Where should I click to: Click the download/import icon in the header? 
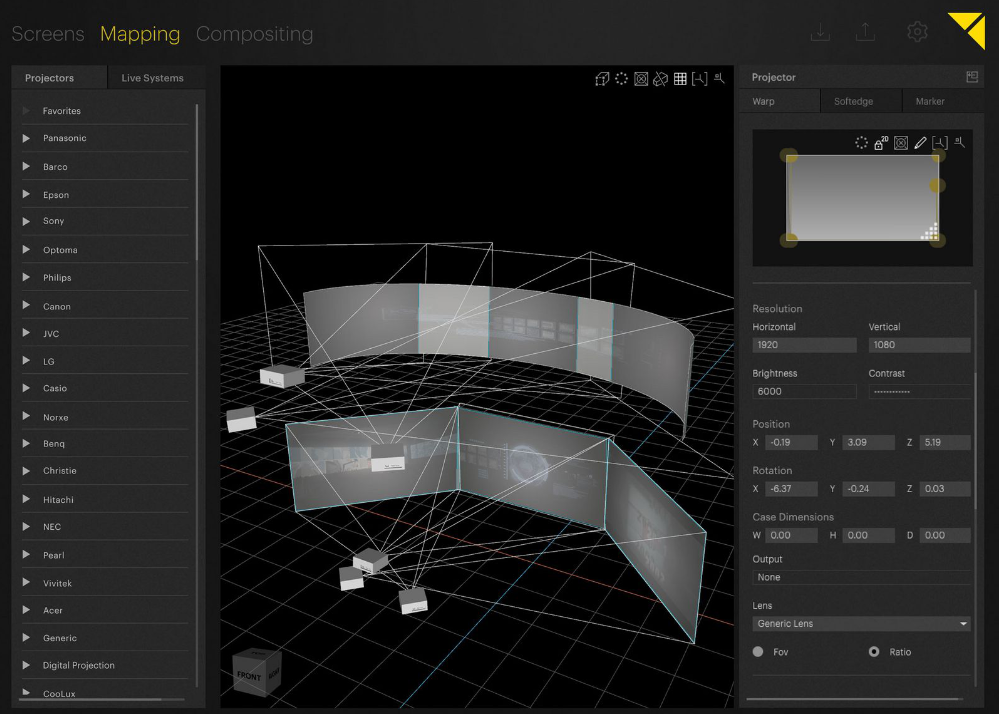click(820, 32)
